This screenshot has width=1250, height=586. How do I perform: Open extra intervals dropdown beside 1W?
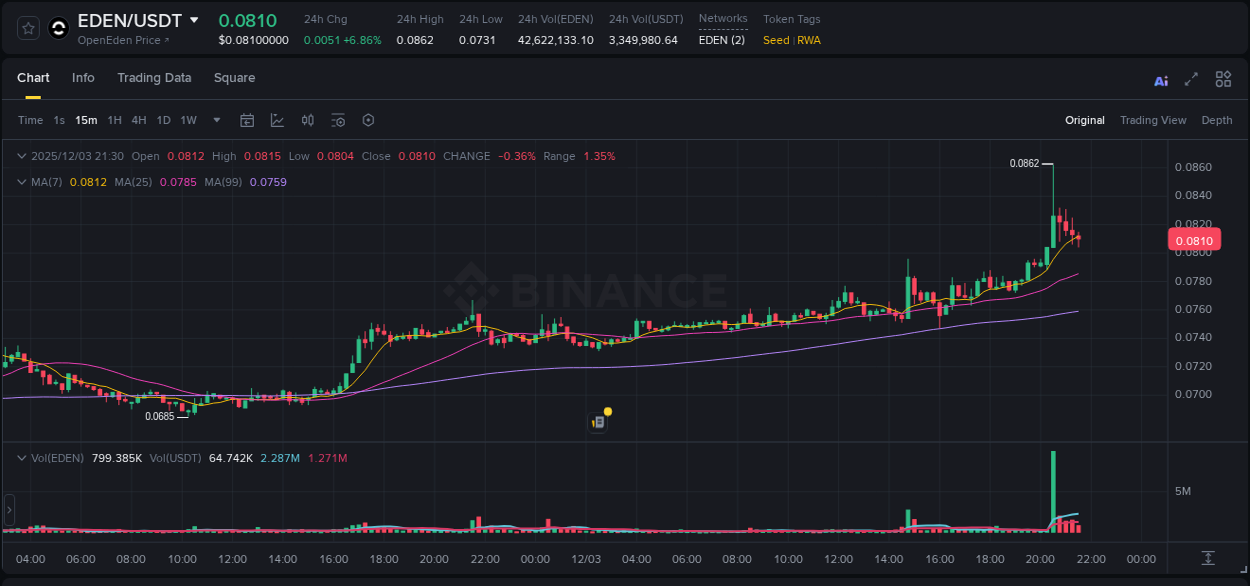(215, 120)
